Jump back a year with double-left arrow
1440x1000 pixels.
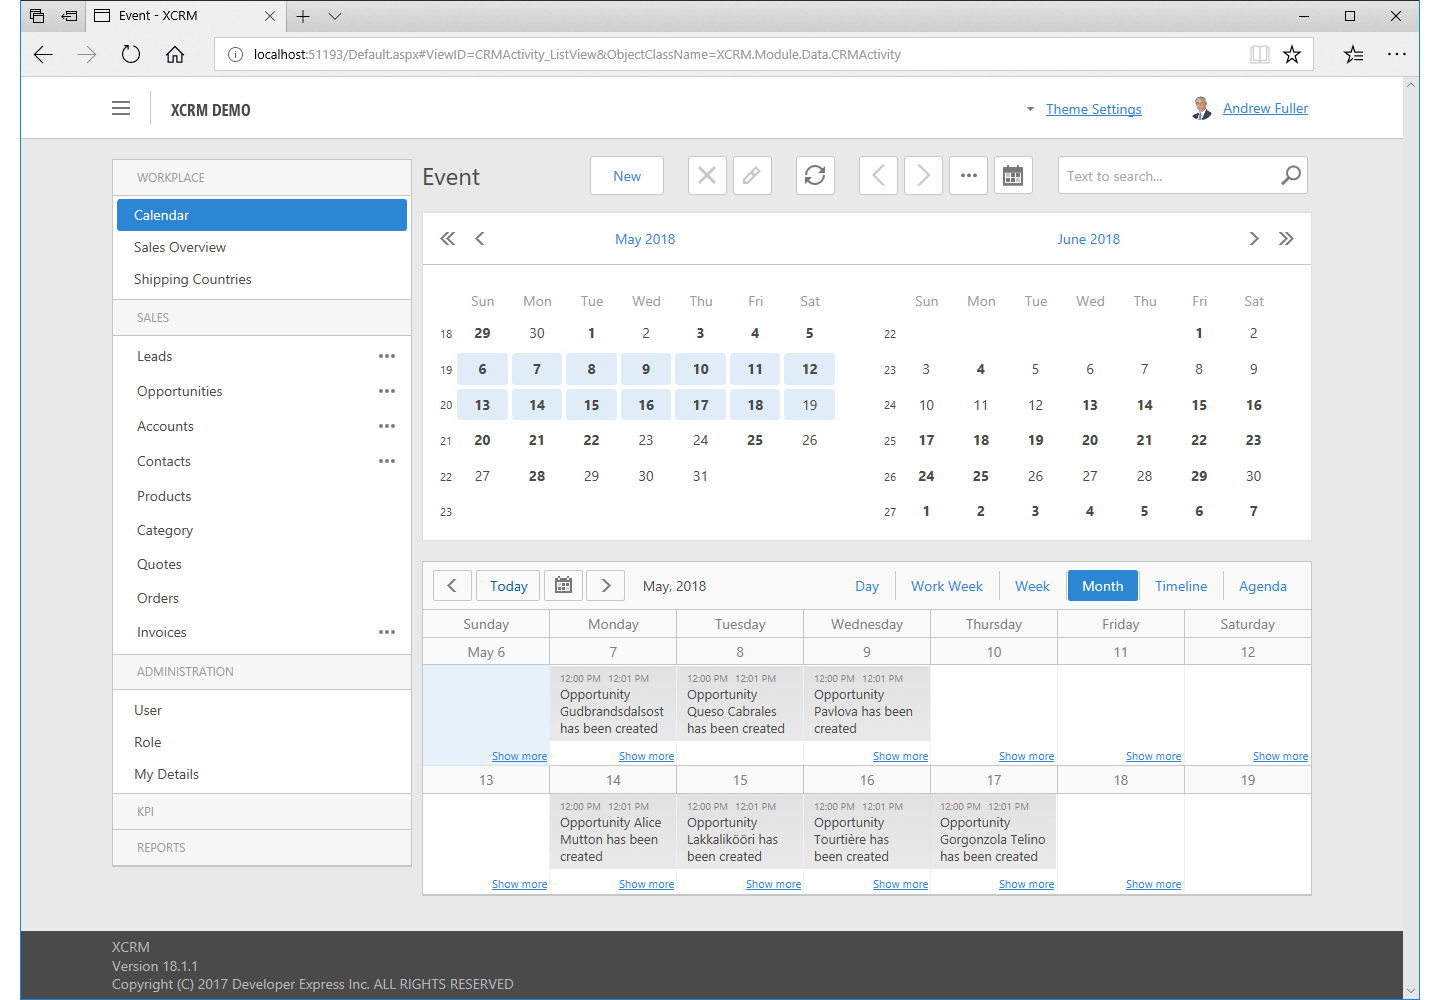pyautogui.click(x=447, y=239)
